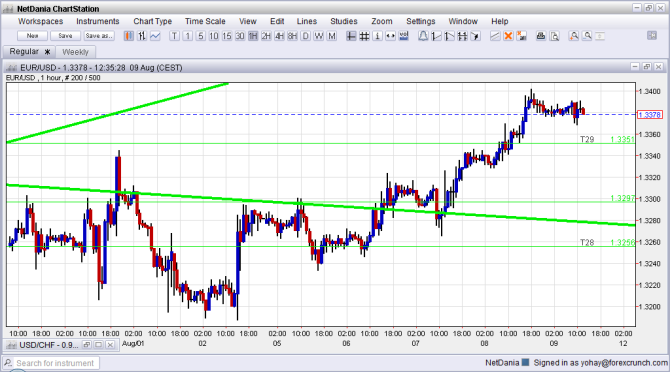Screen dimensions: 670x372
Task: Select the line chart type icon
Action: (155, 36)
